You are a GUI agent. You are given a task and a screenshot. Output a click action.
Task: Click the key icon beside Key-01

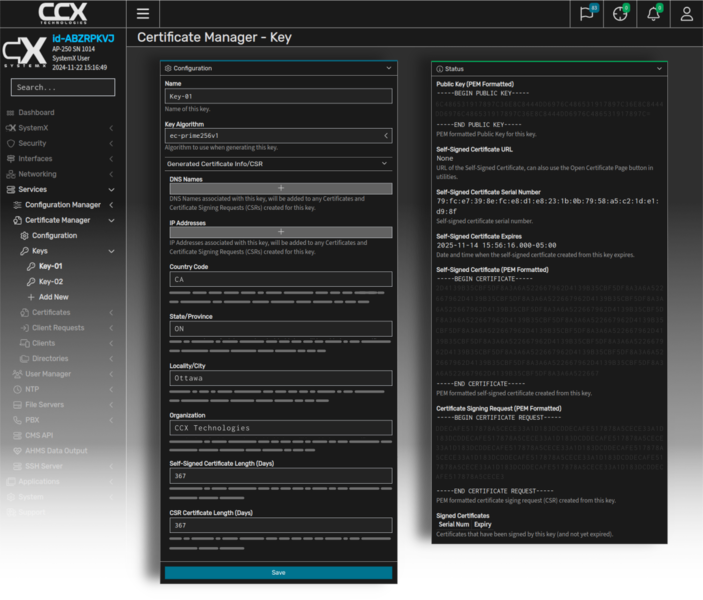pyautogui.click(x=31, y=266)
